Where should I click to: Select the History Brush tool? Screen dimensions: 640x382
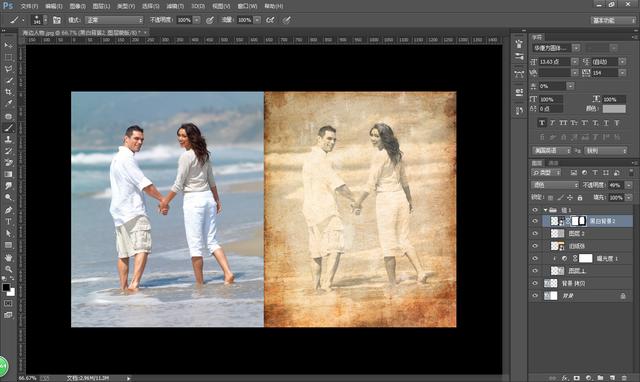click(8, 151)
